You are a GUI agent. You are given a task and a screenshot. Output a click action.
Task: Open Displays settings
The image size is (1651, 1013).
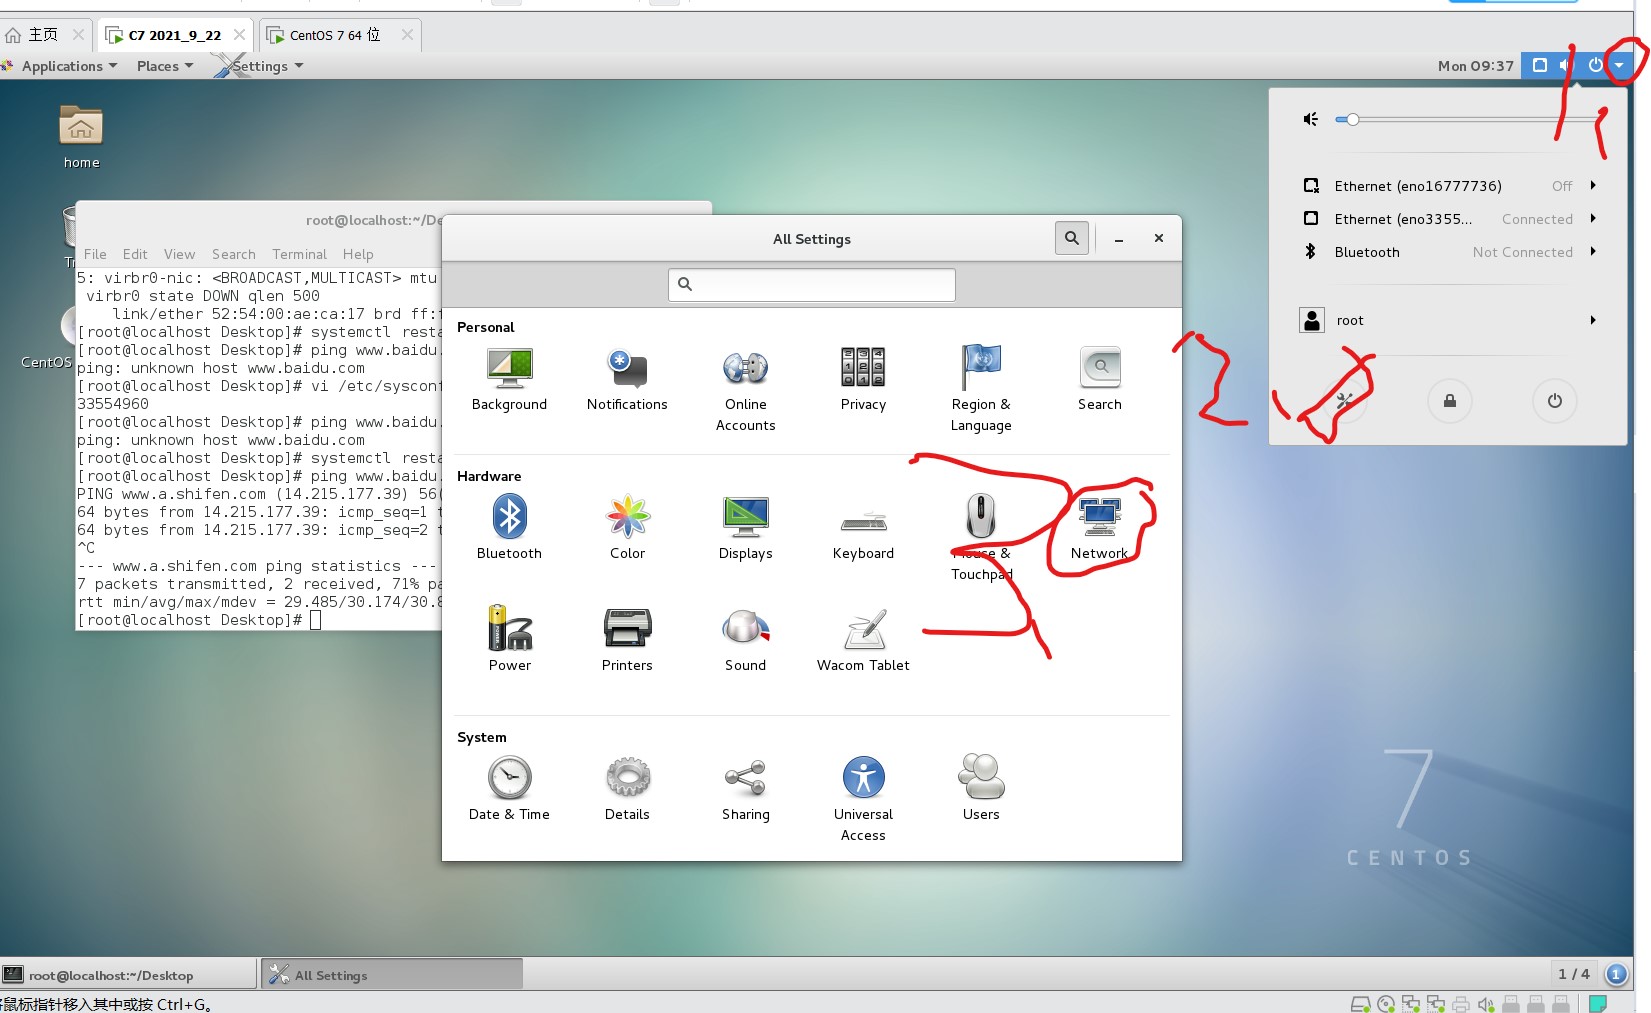[745, 528]
